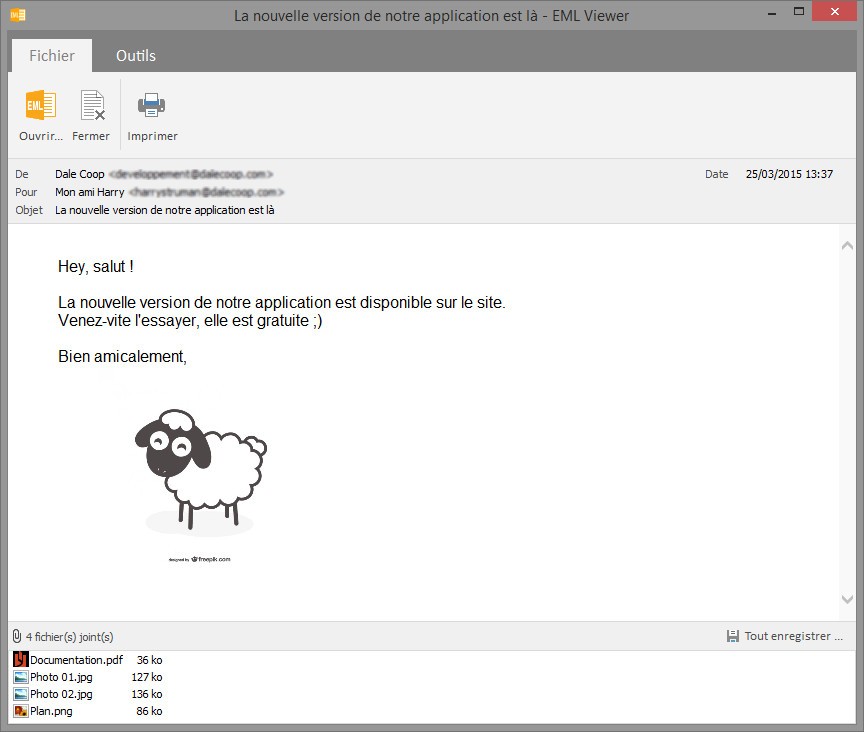Click the sheep image in the email
The width and height of the screenshot is (864, 732).
point(201,472)
